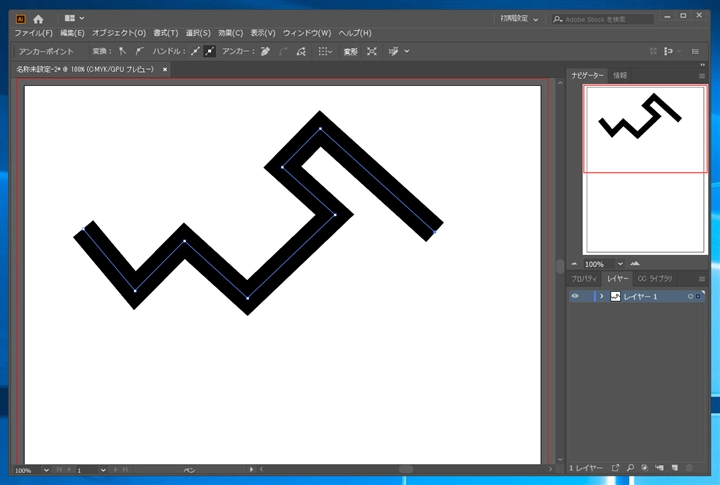The height and width of the screenshot is (485, 720).
Task: Click the create new layer icon
Action: coord(675,468)
